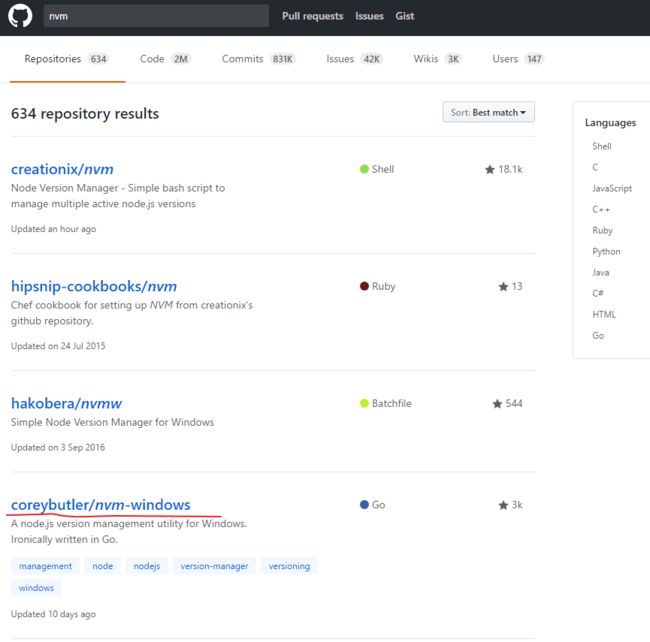The image size is (650, 642).
Task: Click the star icon for hipsnip-cookbooks/nvm
Action: pyautogui.click(x=503, y=286)
